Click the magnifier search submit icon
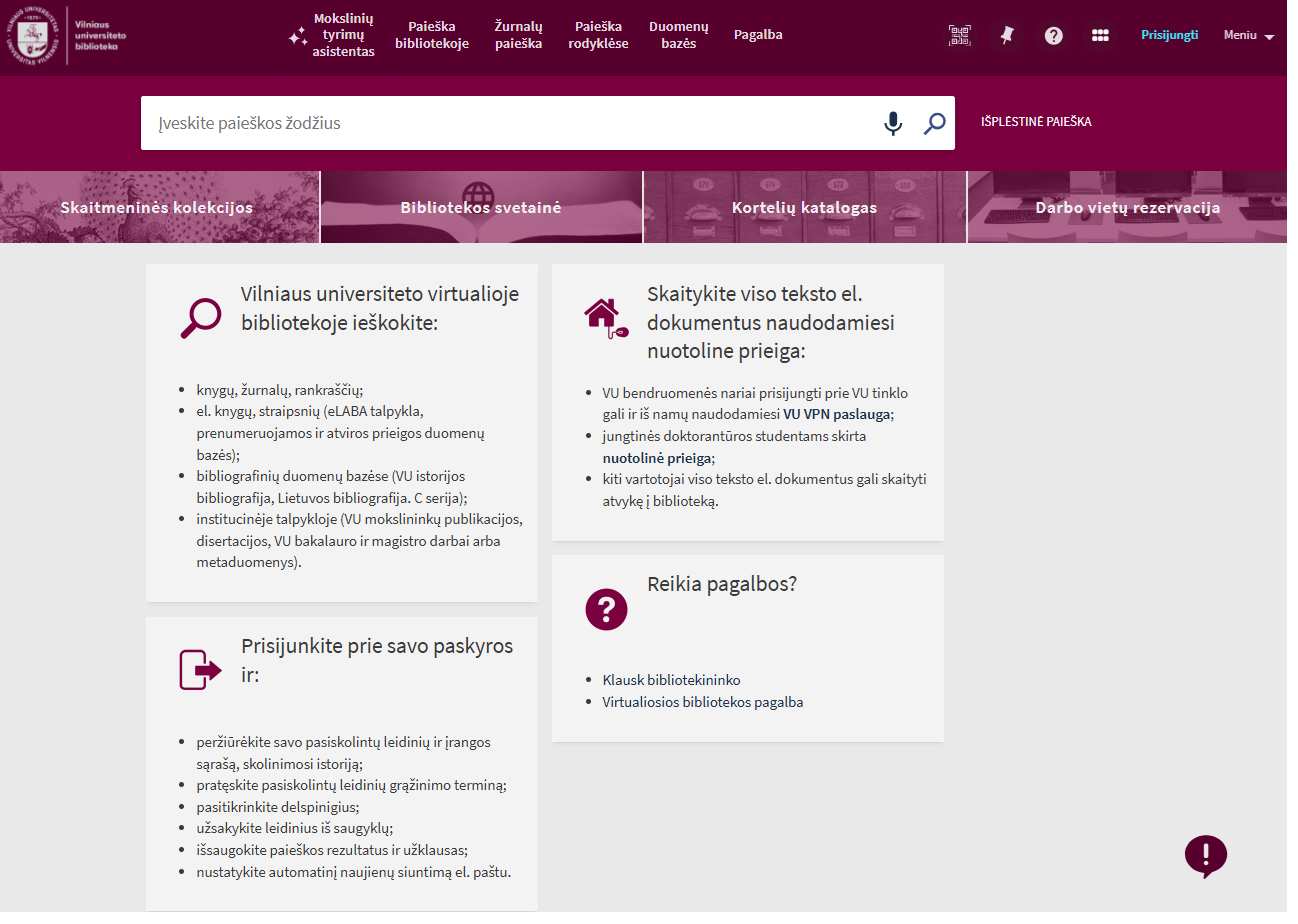This screenshot has width=1298, height=924. click(934, 123)
